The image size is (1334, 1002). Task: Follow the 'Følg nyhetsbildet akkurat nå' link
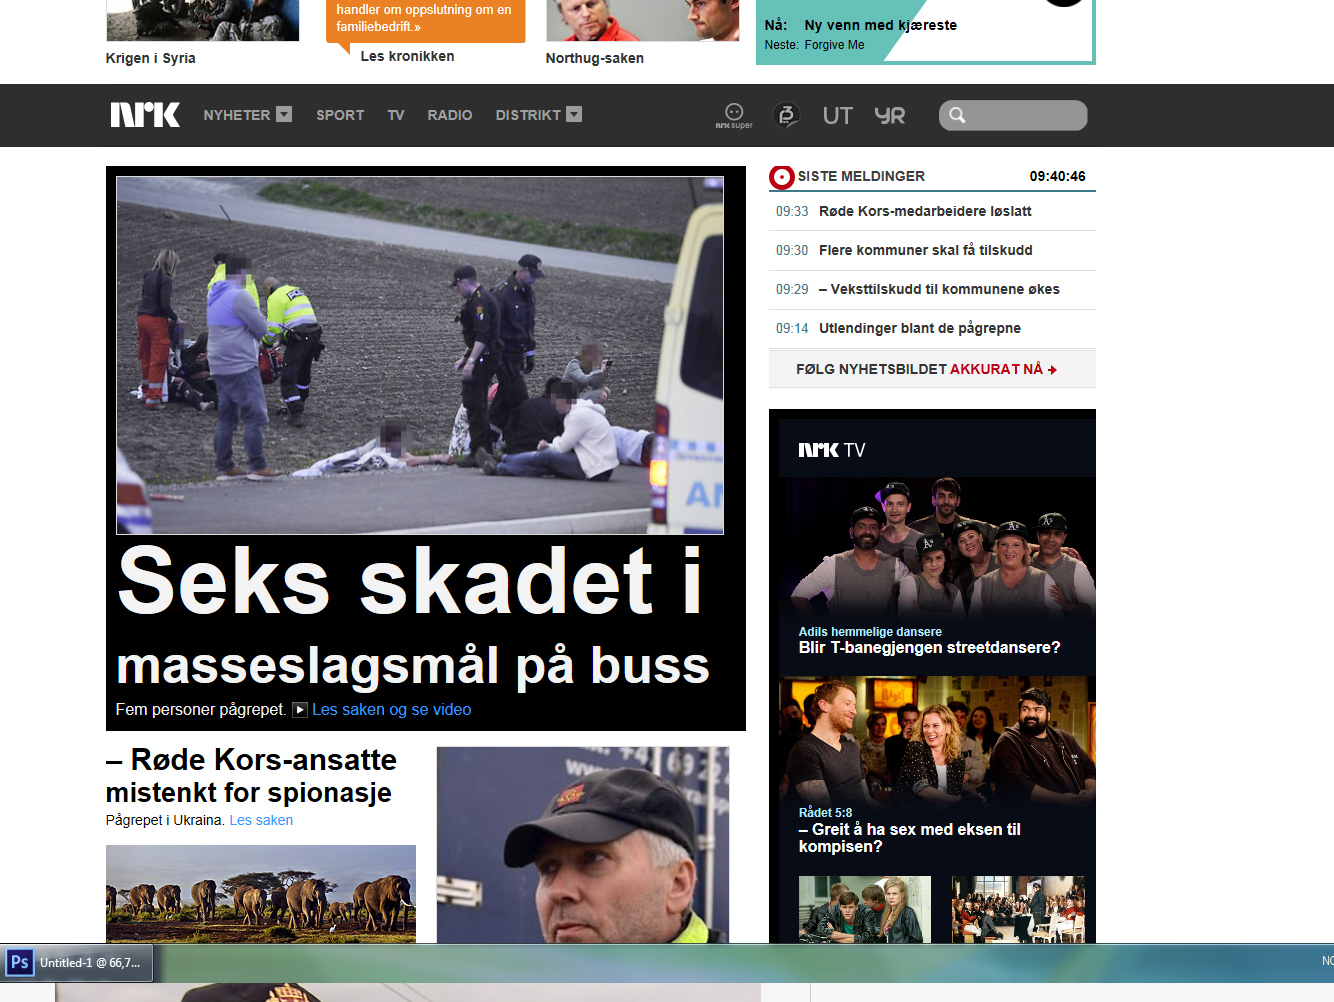pos(926,369)
